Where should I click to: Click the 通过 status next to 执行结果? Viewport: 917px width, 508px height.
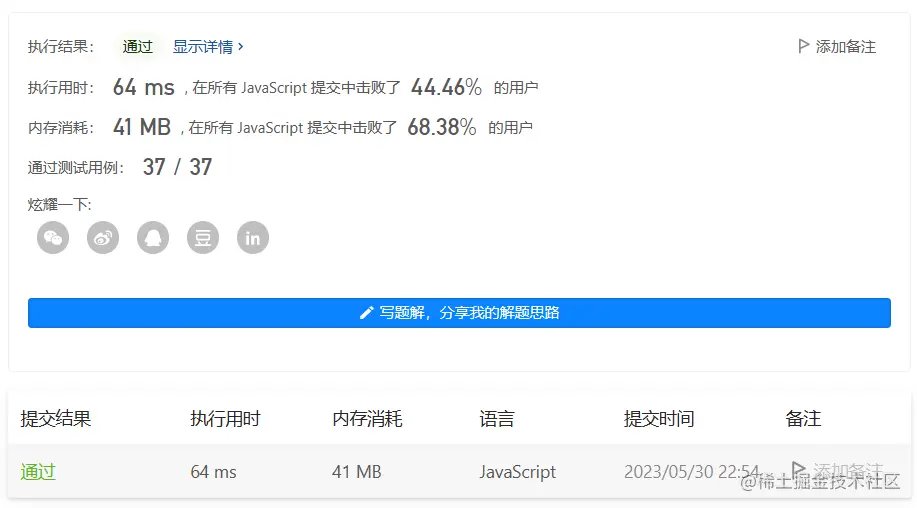click(137, 47)
